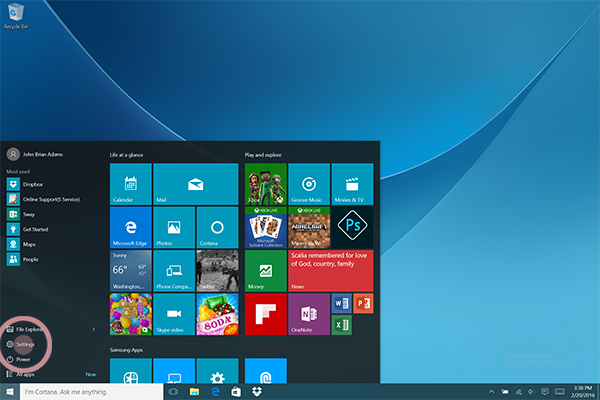Image resolution: width=600 pixels, height=400 pixels.
Task: Open the network status tray icon
Action: (518, 392)
